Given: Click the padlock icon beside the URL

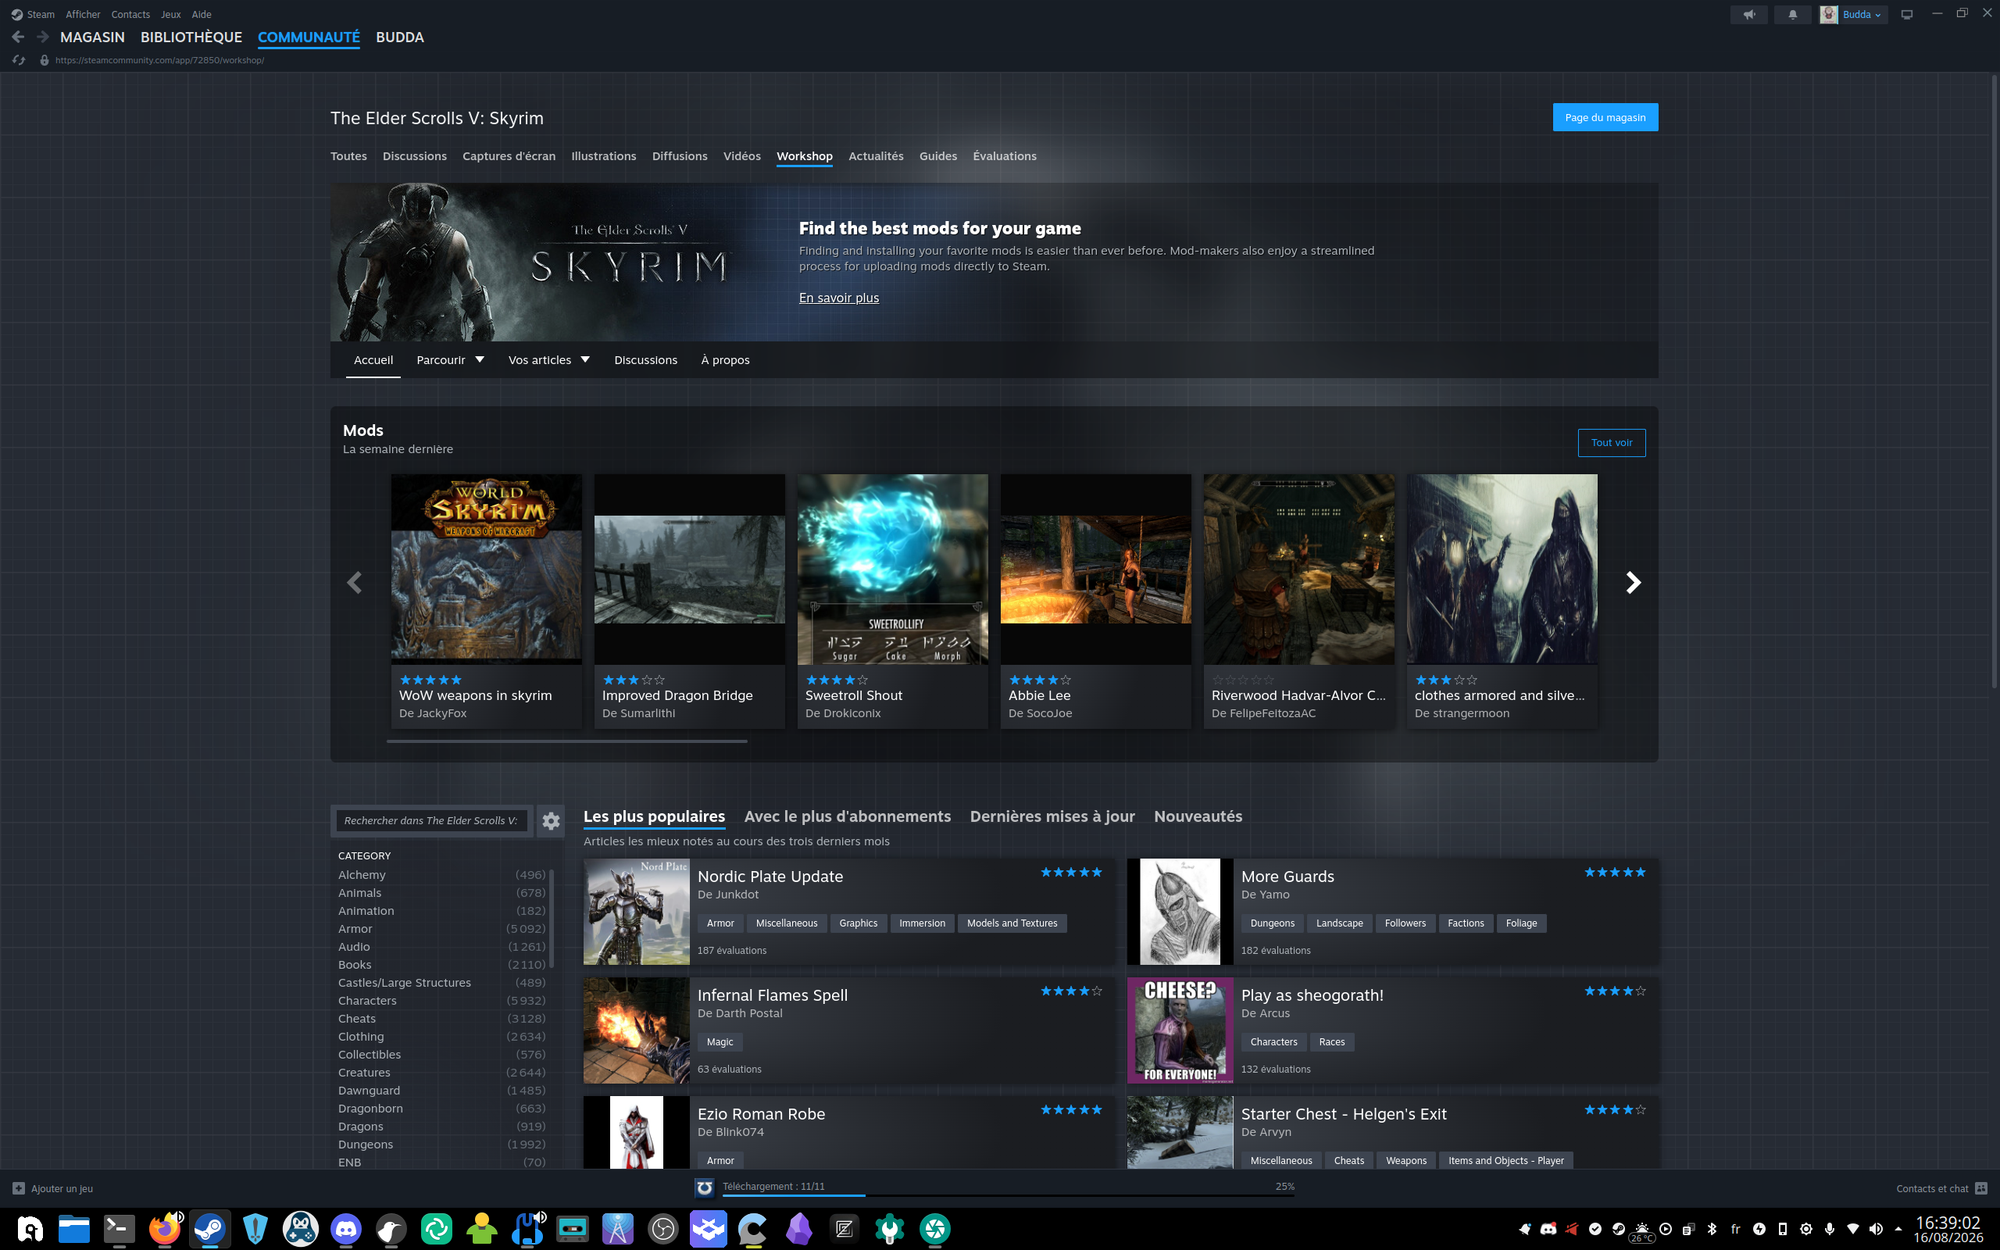Looking at the screenshot, I should click(44, 60).
